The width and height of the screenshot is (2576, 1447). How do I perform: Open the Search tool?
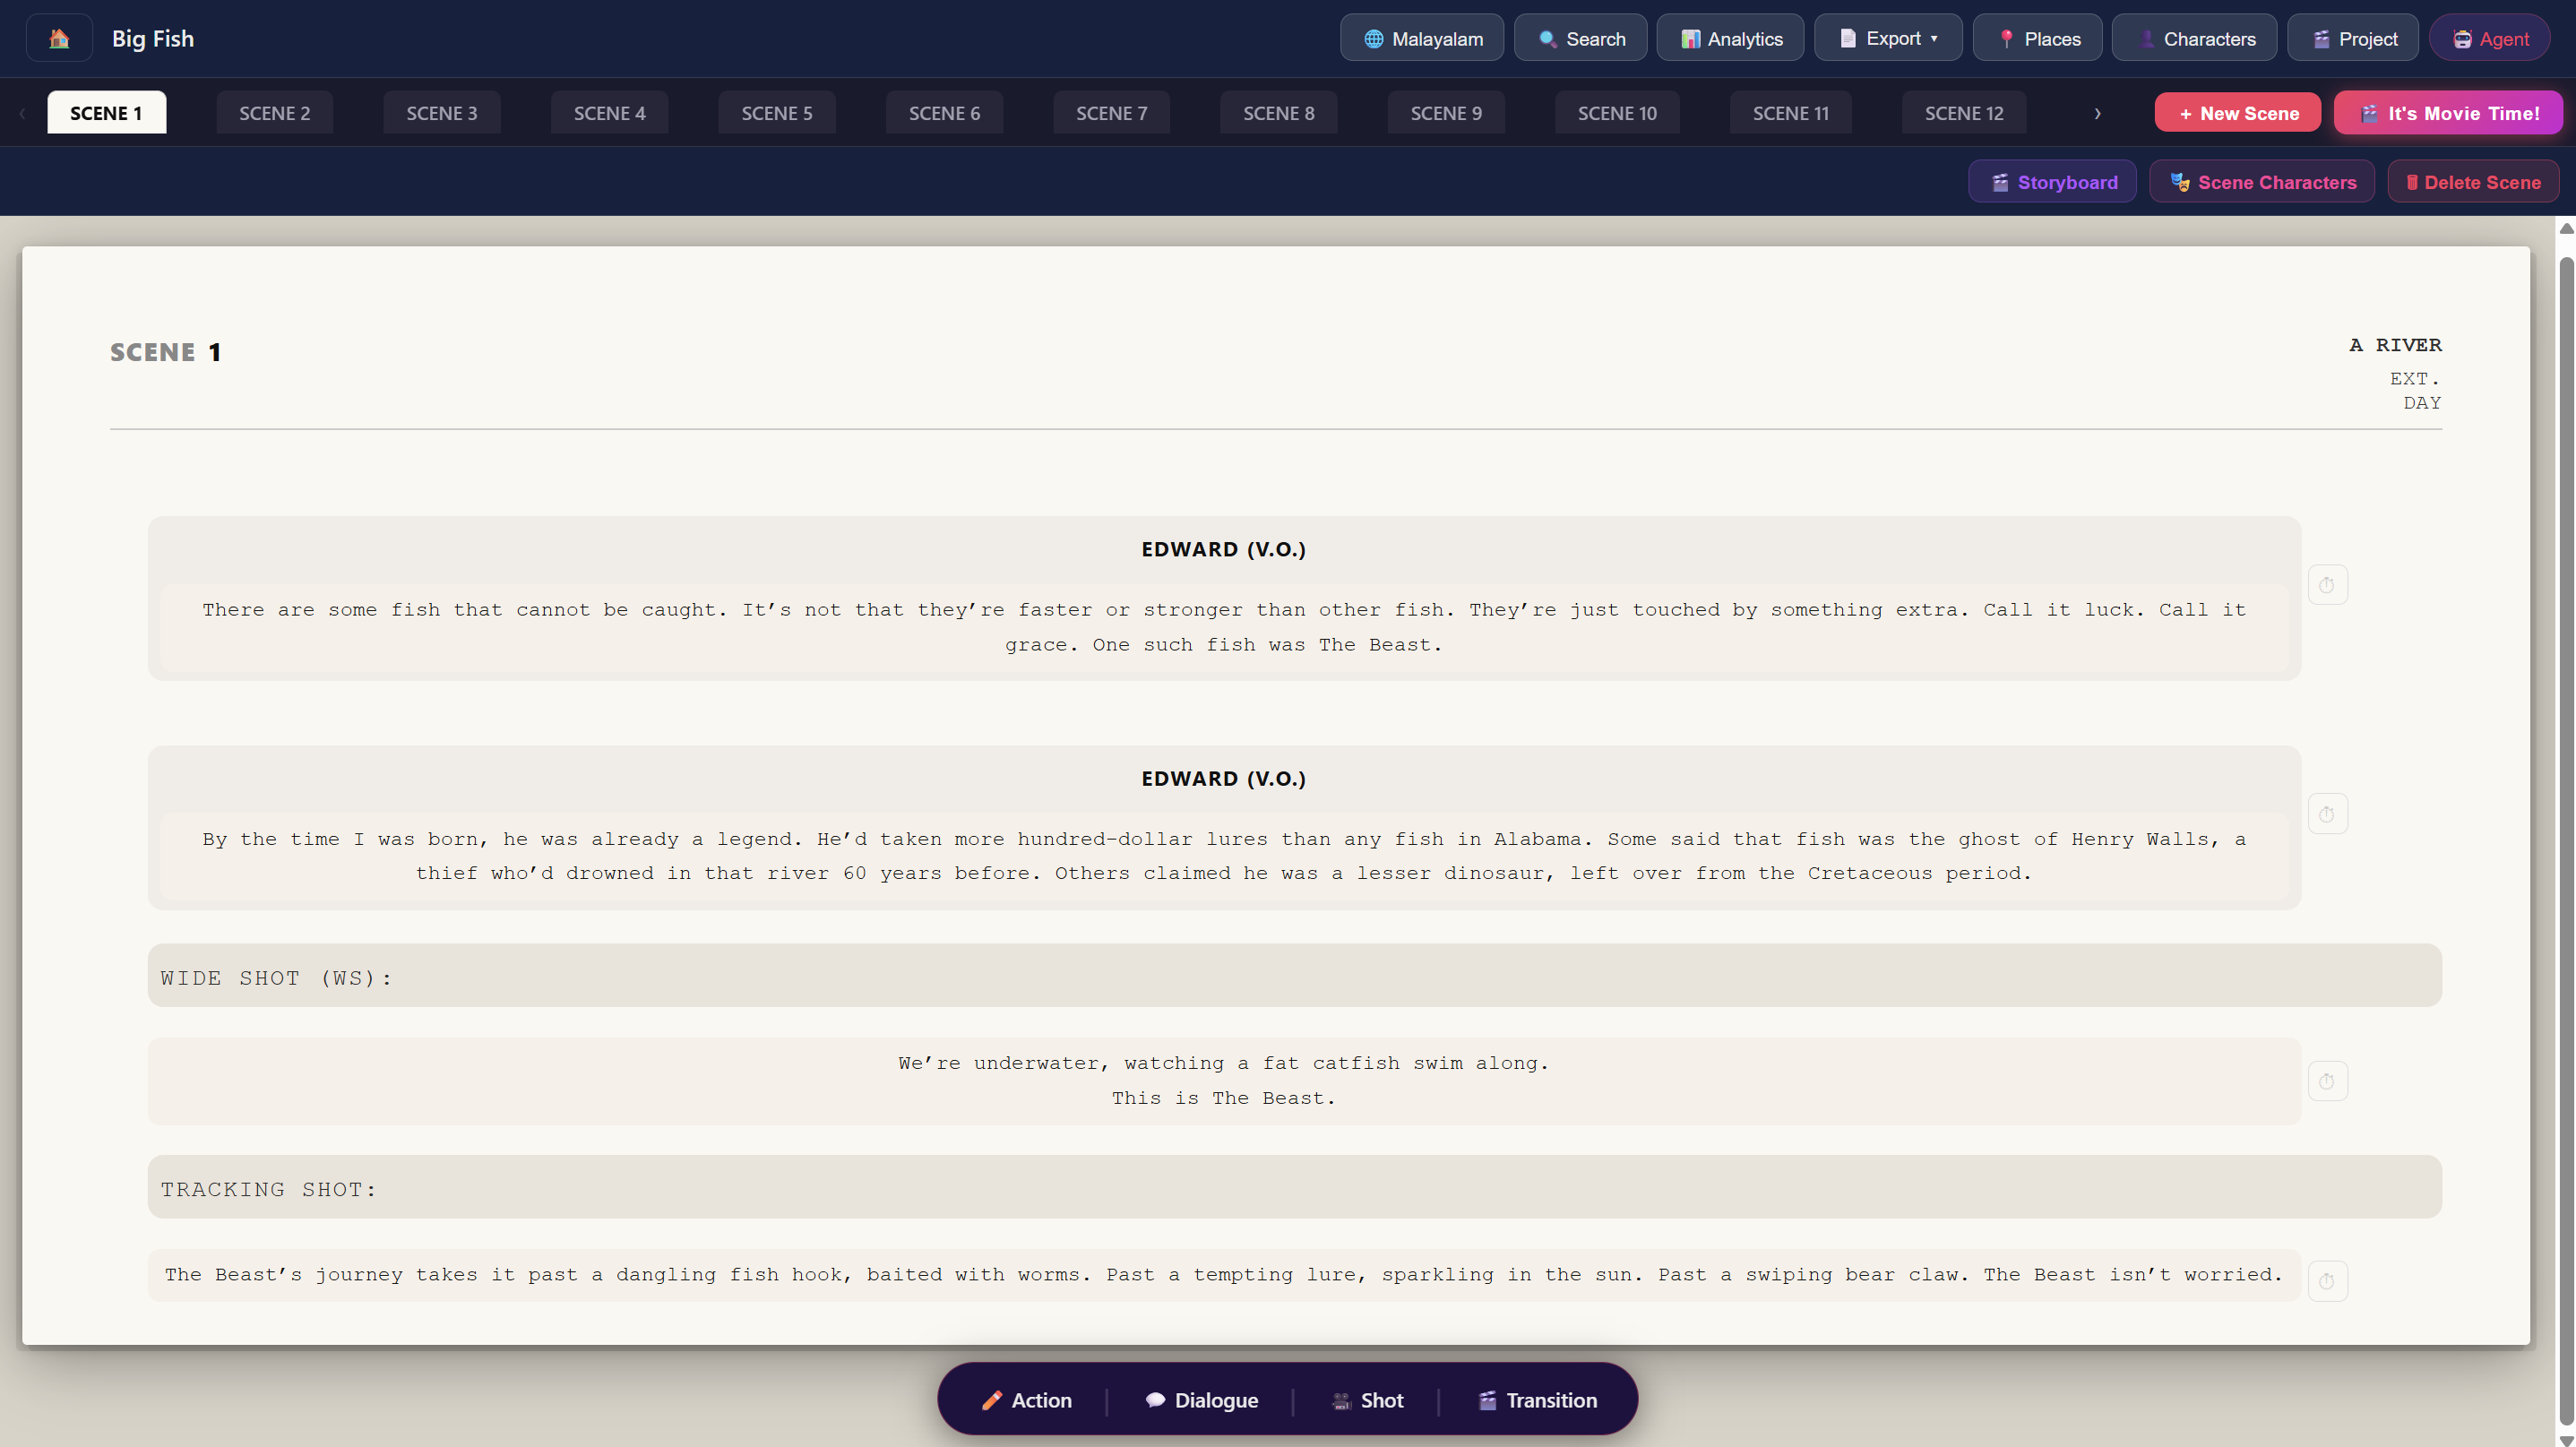point(1580,39)
